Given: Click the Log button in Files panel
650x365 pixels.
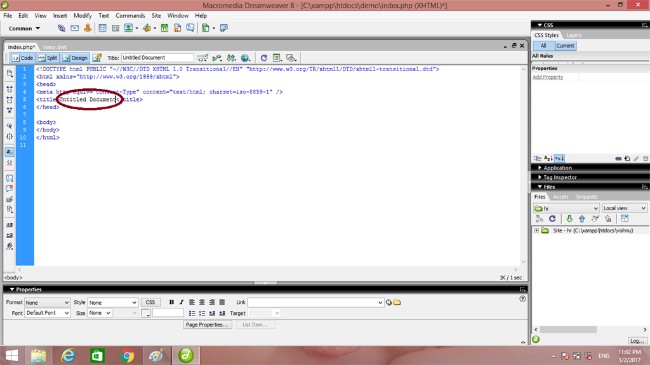Looking at the screenshot, I should [x=636, y=341].
